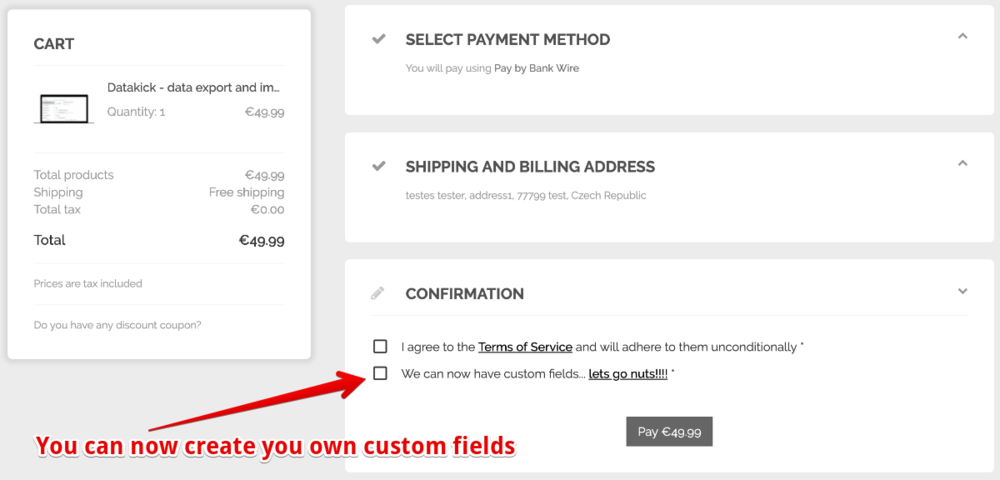Check the Terms of Service agreement box
This screenshot has height=480, width=1000.
point(380,346)
